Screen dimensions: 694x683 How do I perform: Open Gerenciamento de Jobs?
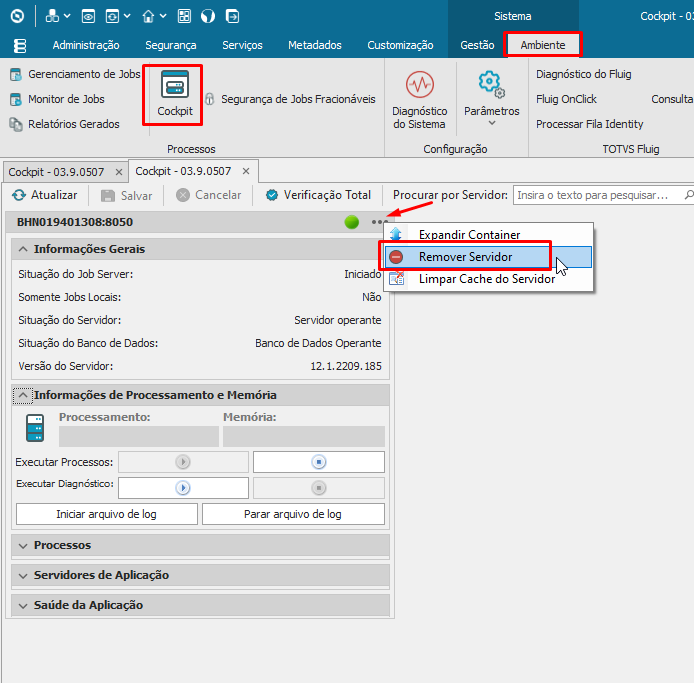coord(75,74)
